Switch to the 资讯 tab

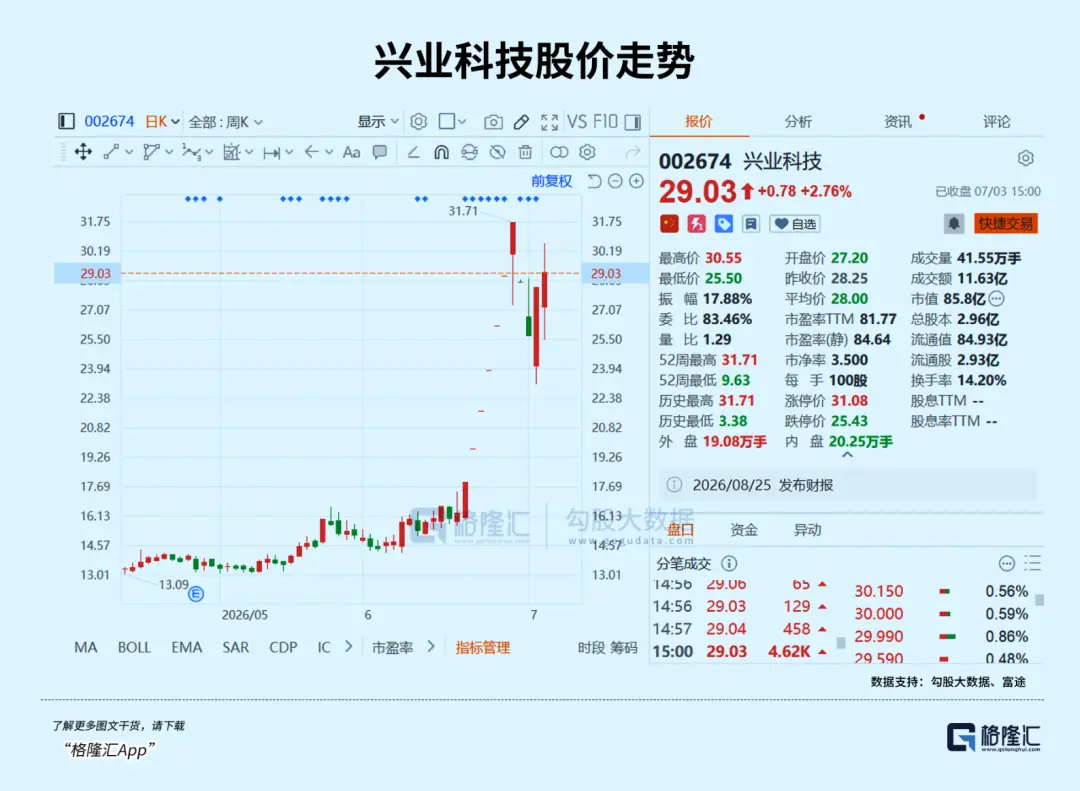pyautogui.click(x=897, y=122)
